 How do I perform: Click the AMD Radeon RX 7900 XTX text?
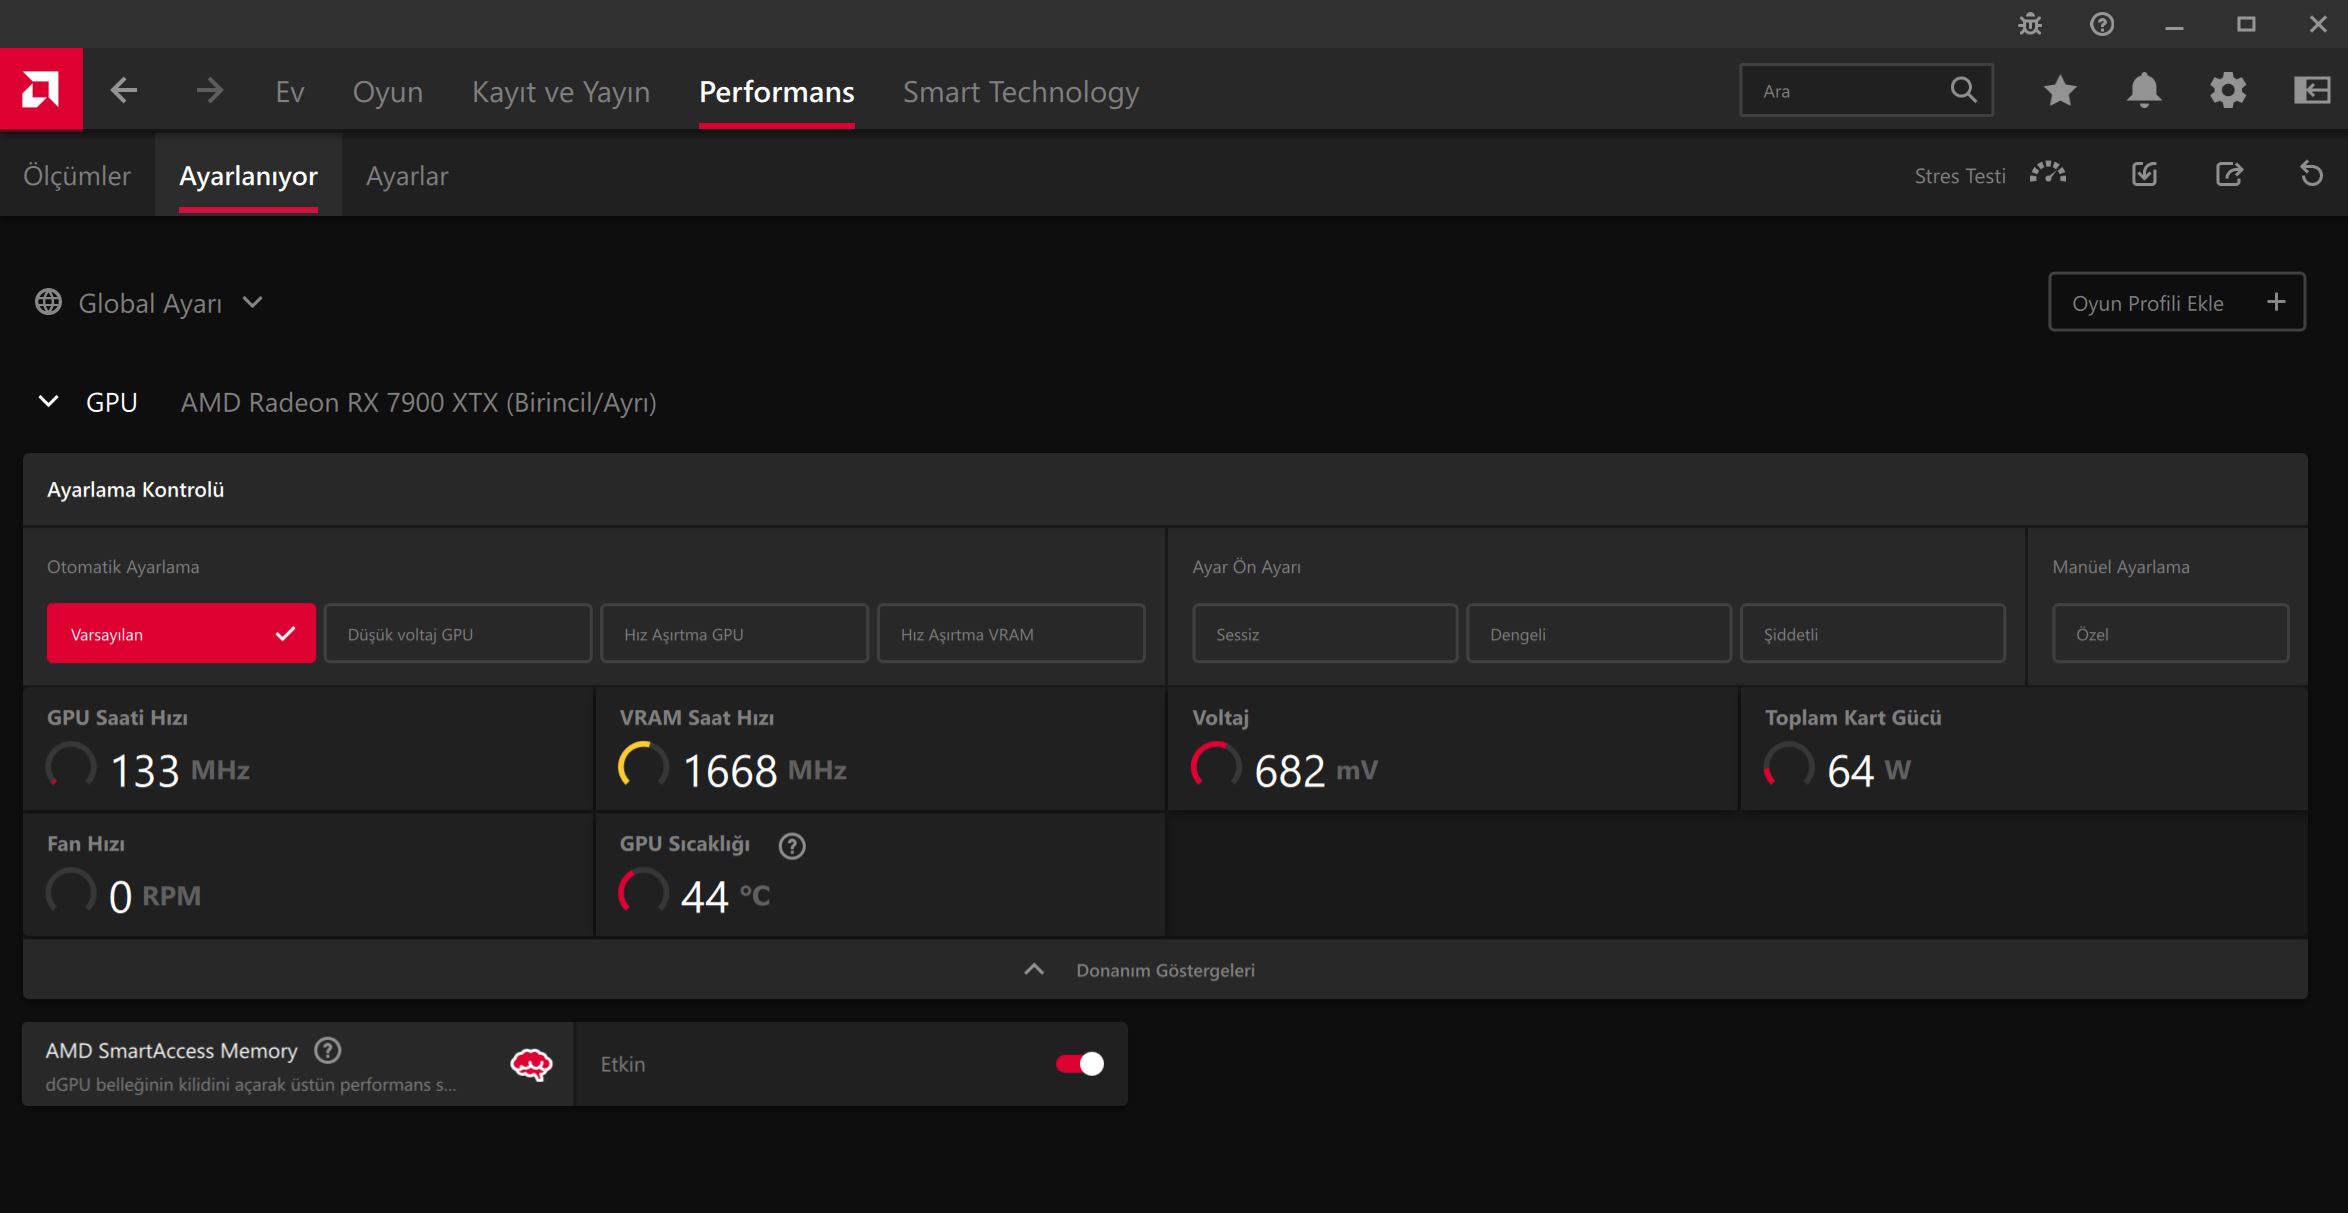pos(418,402)
